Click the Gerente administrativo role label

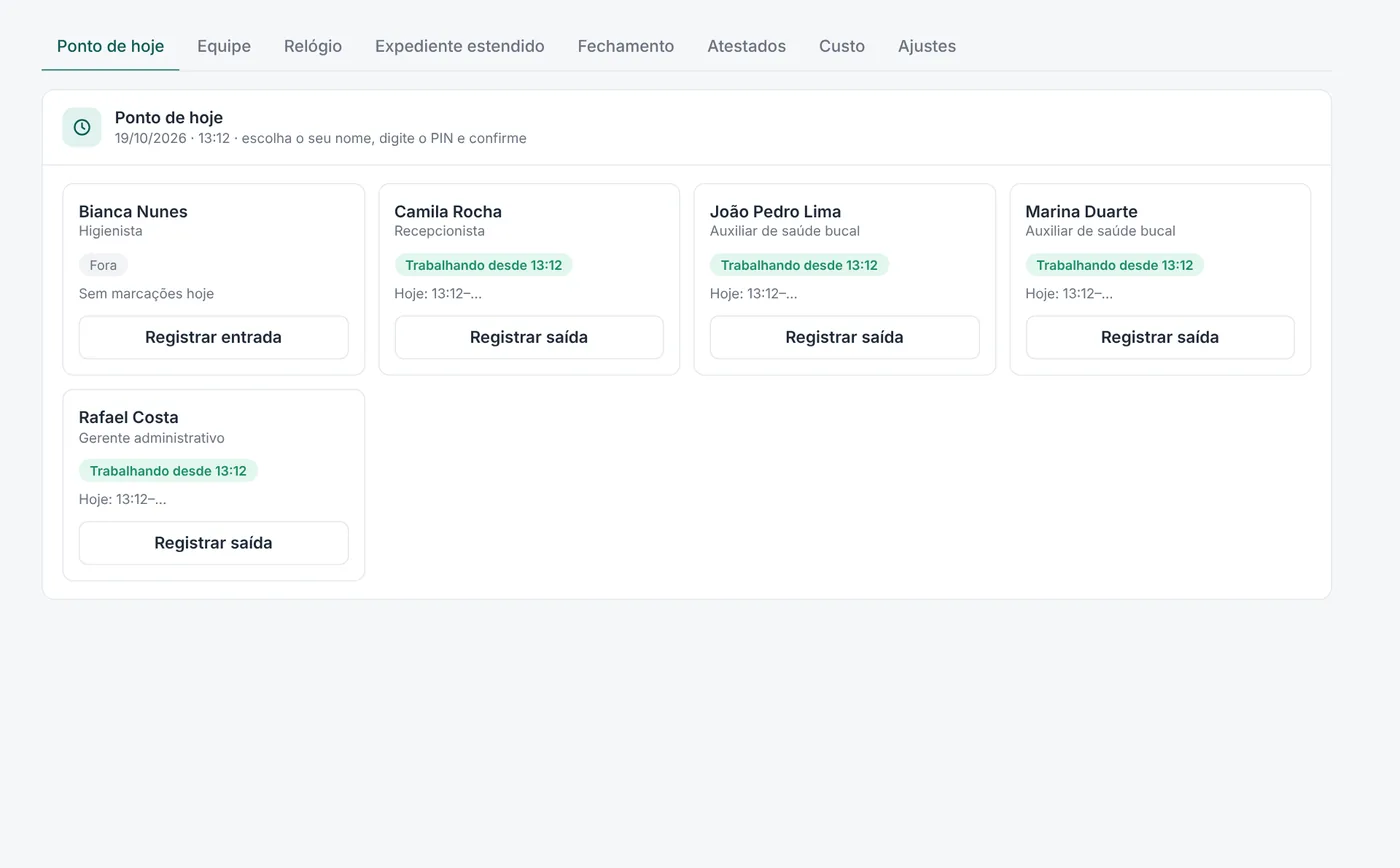pyautogui.click(x=151, y=438)
